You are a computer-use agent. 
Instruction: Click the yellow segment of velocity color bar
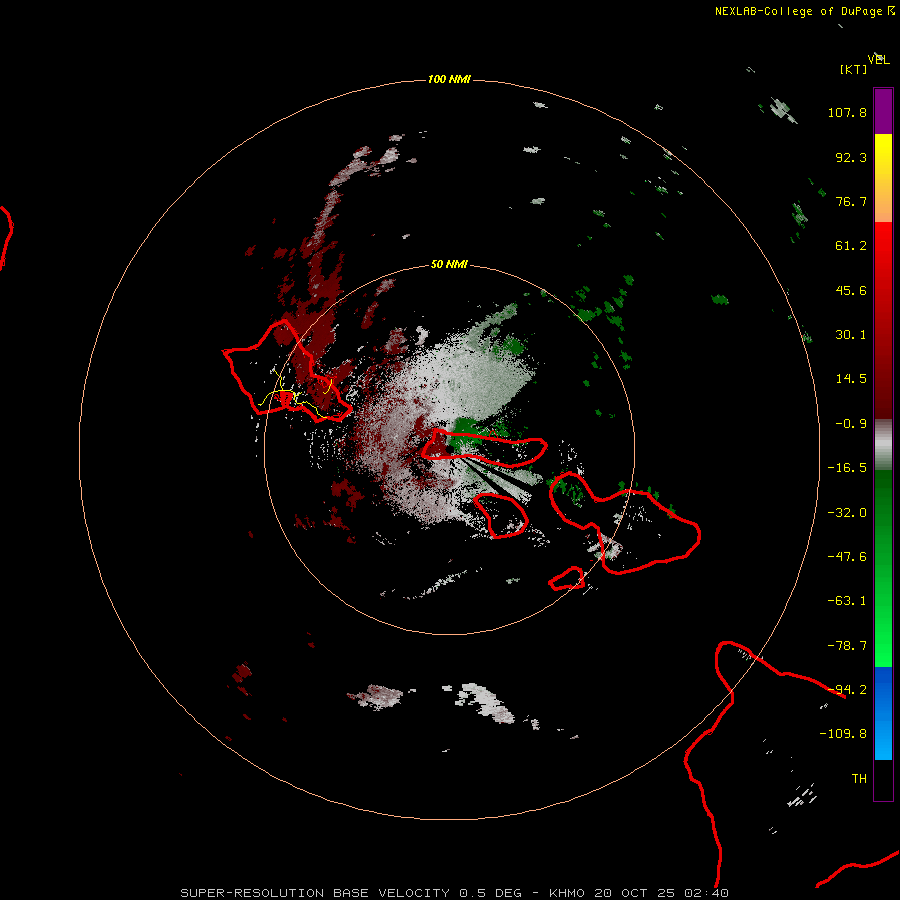(883, 178)
